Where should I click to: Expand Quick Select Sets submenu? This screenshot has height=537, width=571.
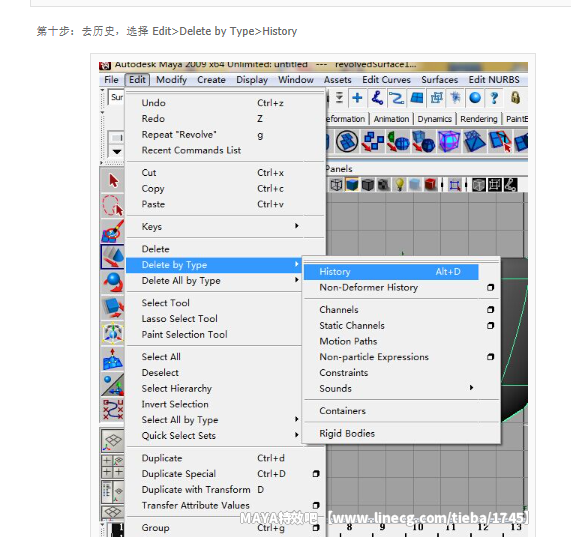[x=297, y=435]
